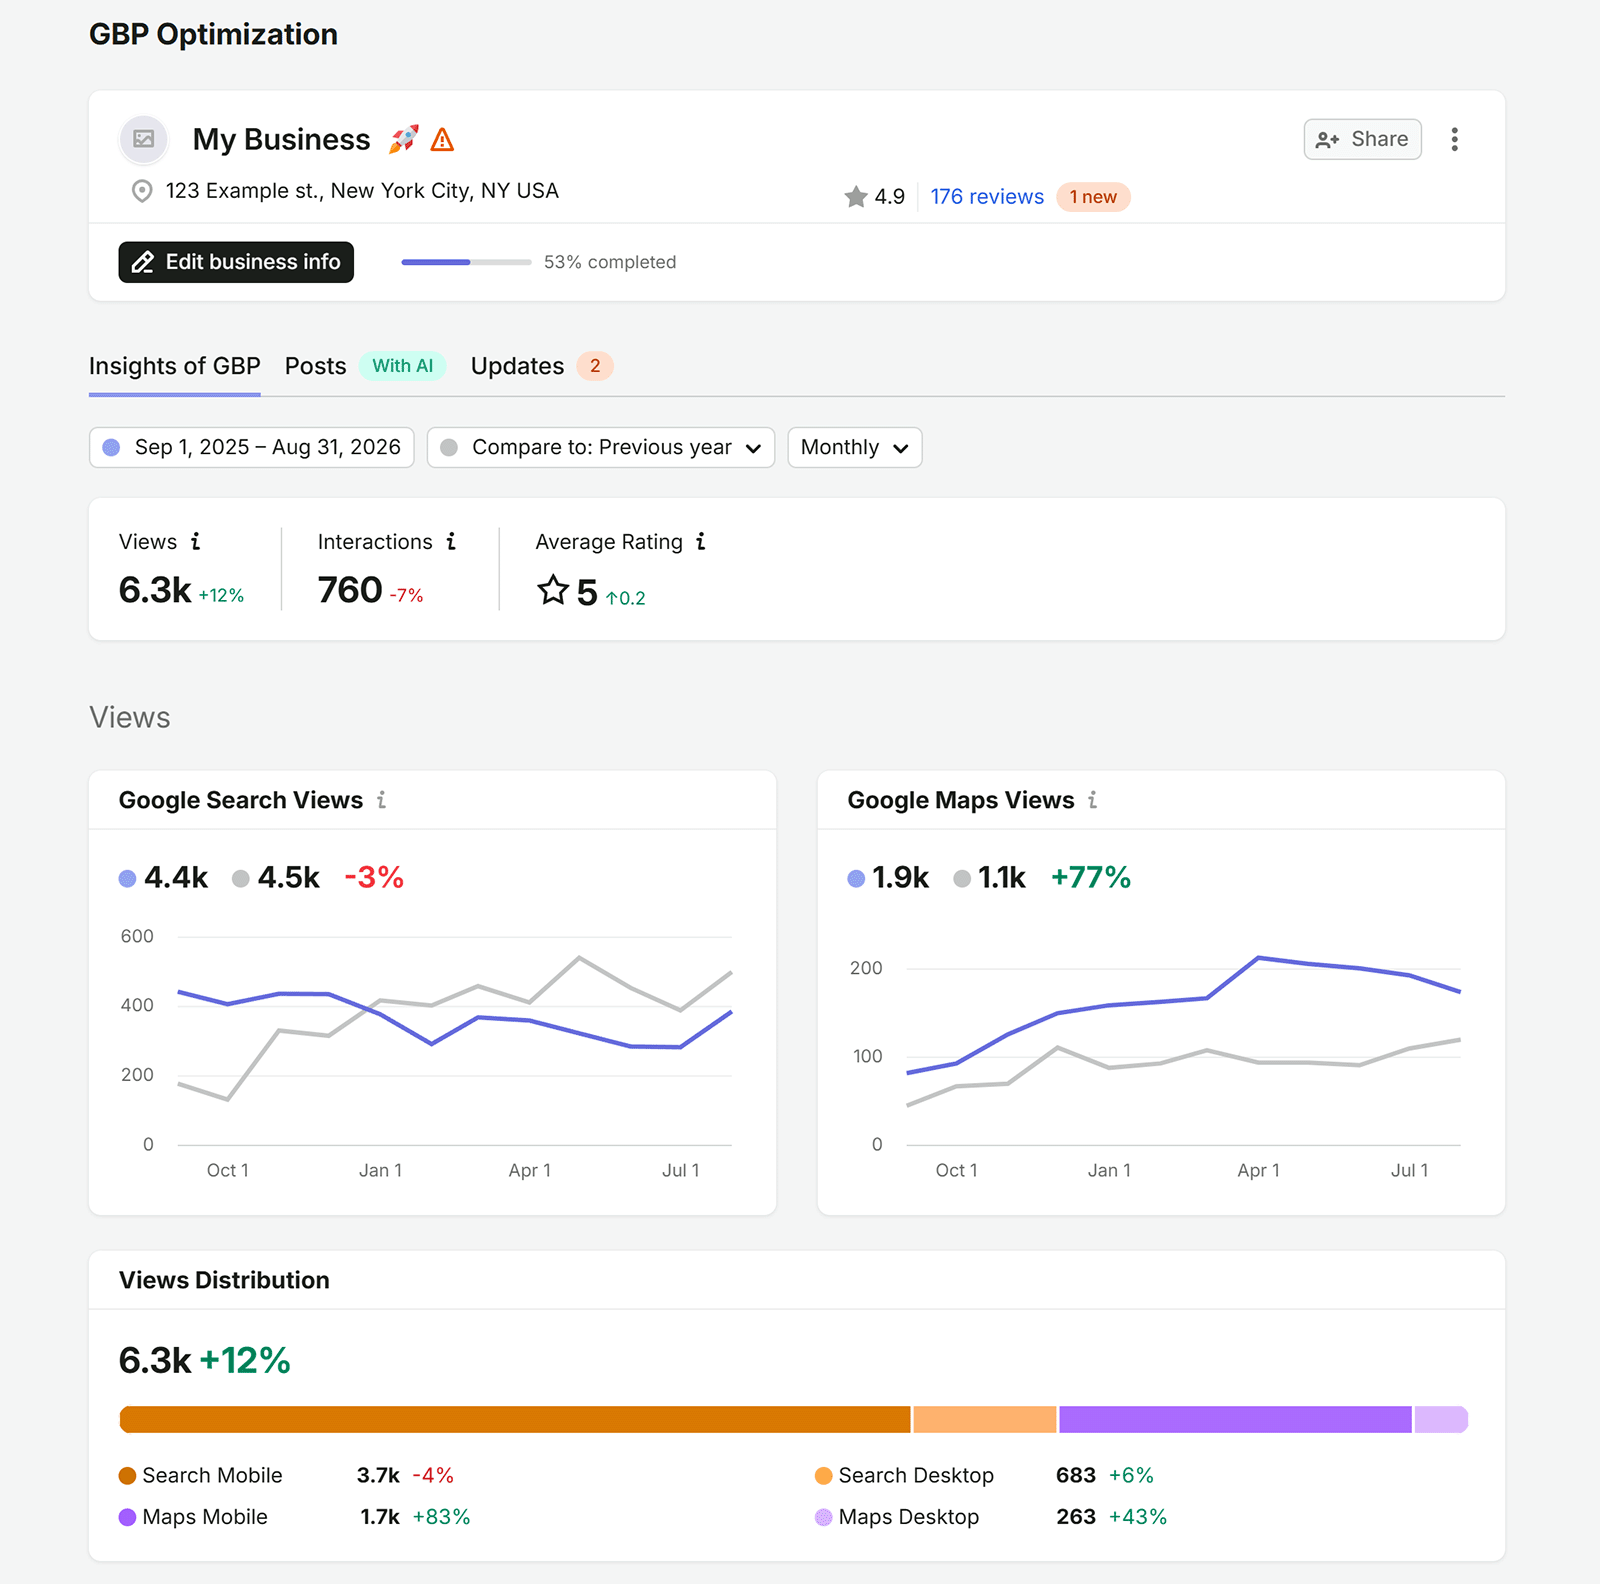Click the +77% change in Google Maps Views
This screenshot has width=1600, height=1584.
[x=1091, y=878]
